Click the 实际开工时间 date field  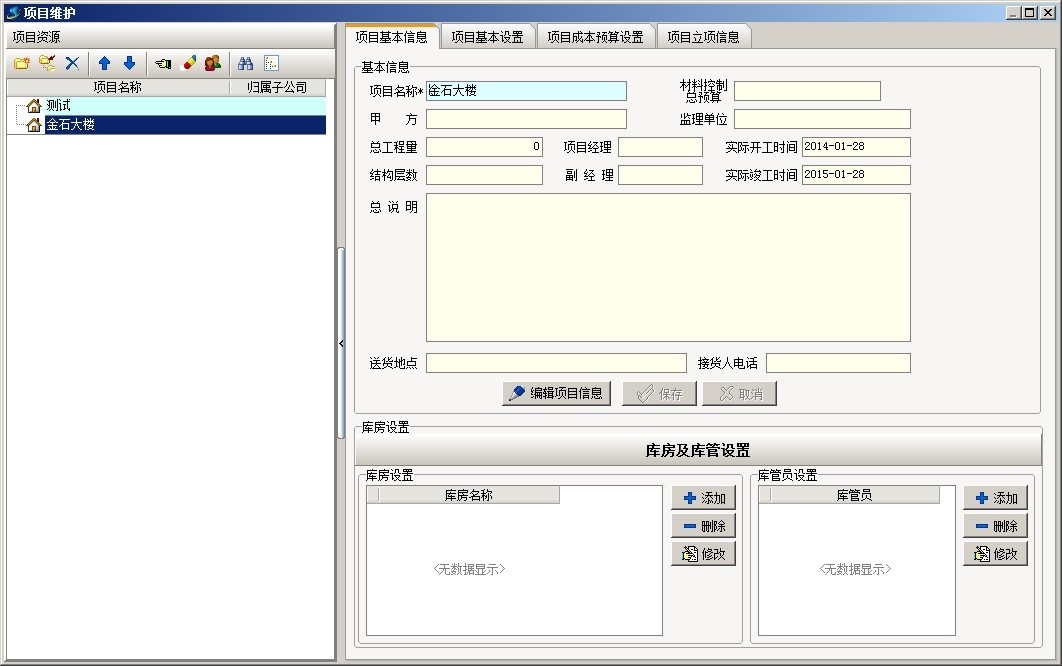(856, 147)
